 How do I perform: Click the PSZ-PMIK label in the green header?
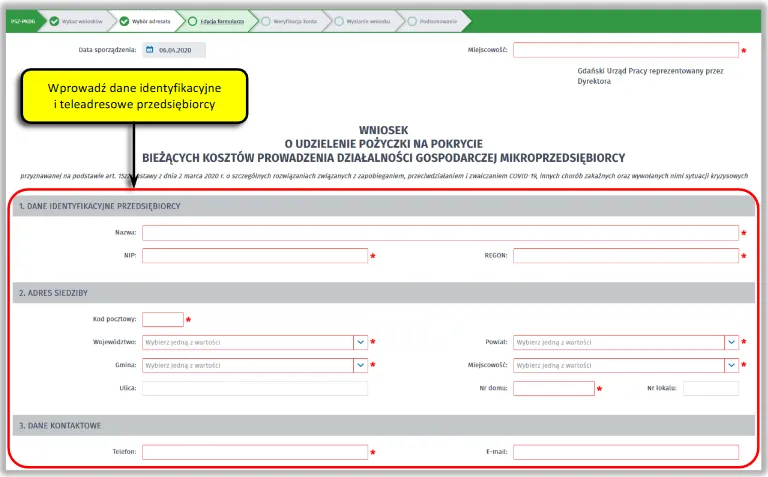22,20
